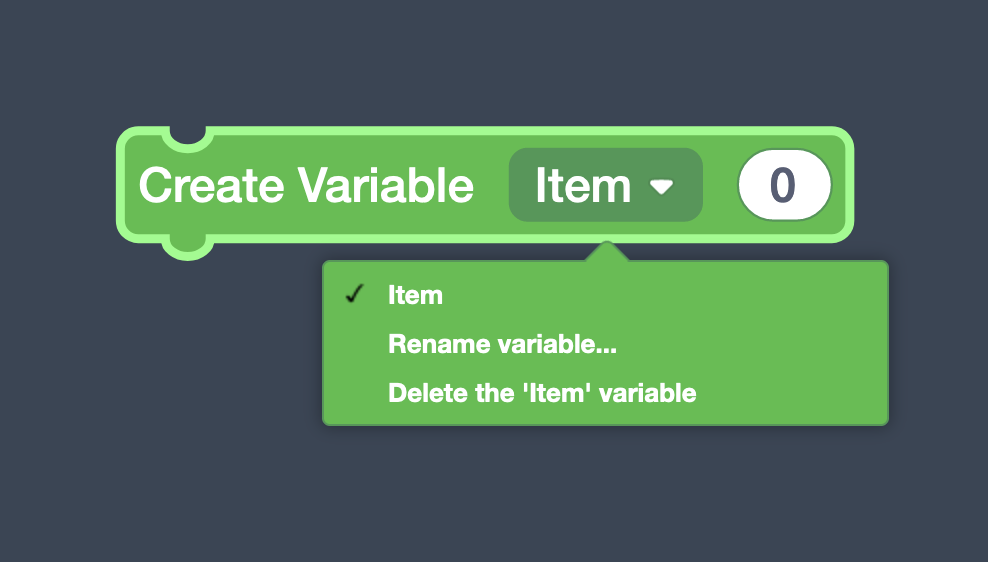Click the white caret arrow in Item field
The image size is (988, 562).
661,187
